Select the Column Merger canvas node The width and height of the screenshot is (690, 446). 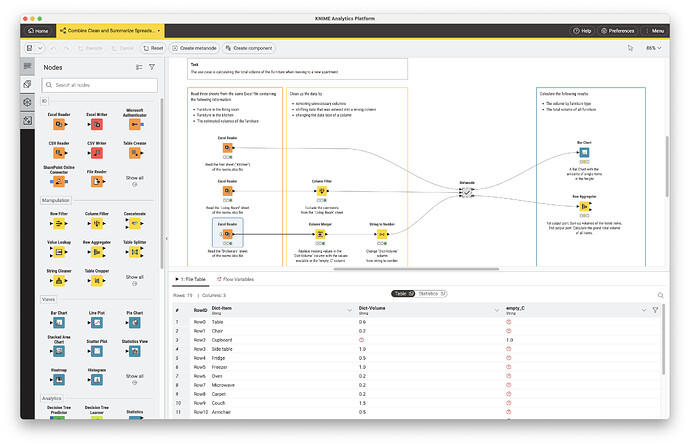click(320, 234)
